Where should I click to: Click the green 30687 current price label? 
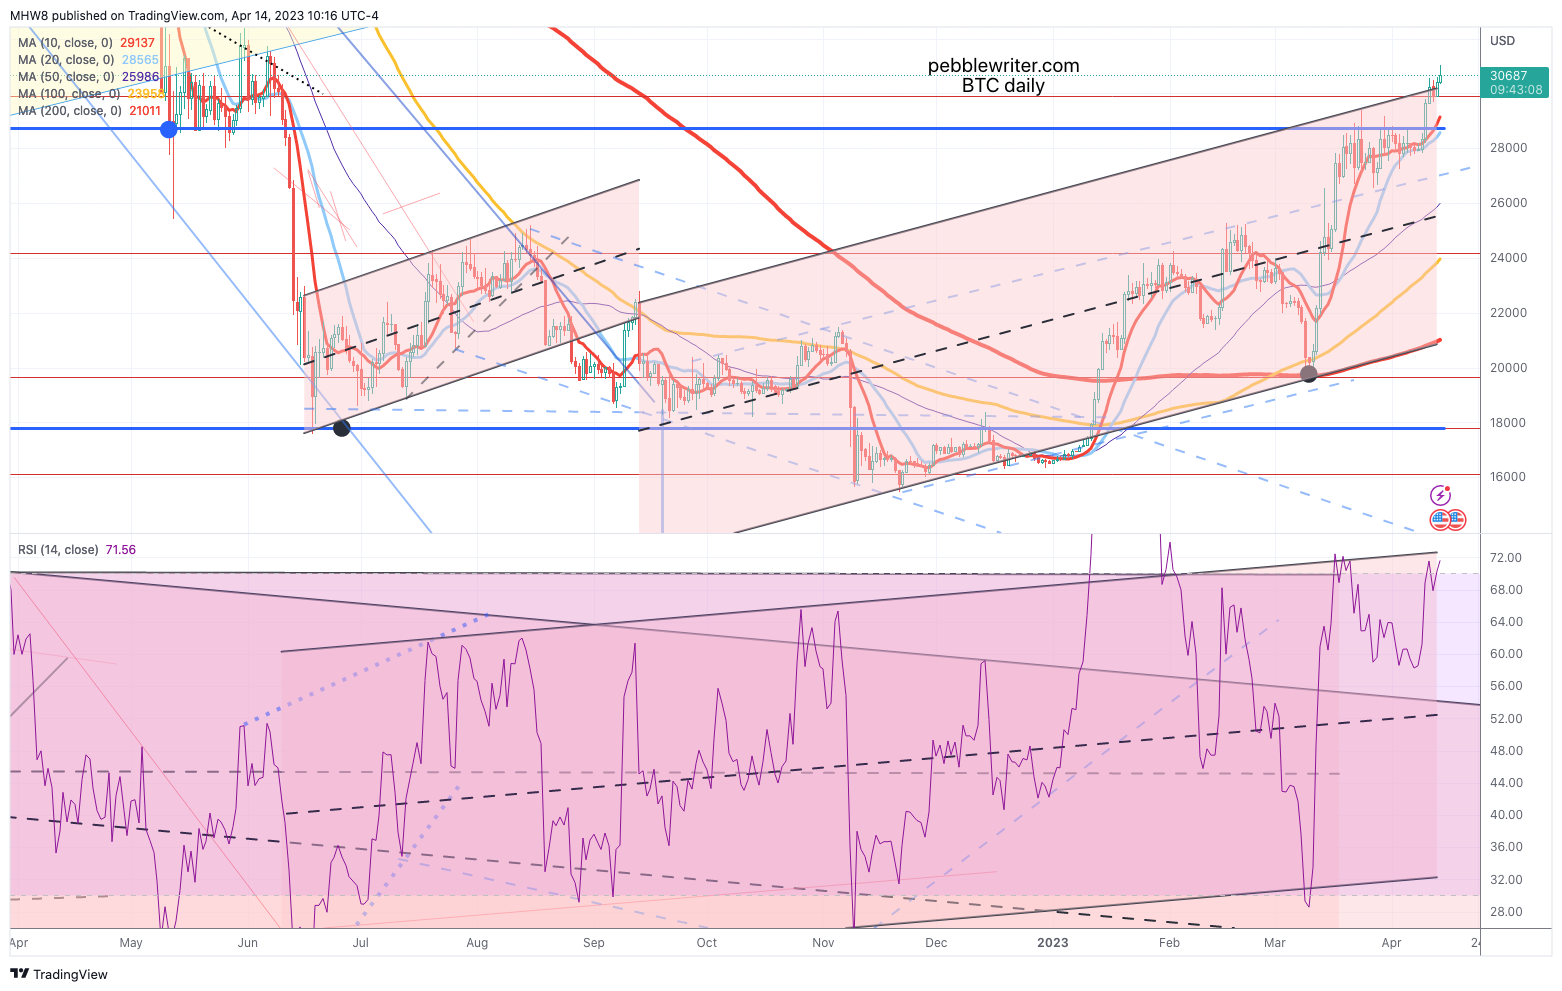click(x=1508, y=76)
